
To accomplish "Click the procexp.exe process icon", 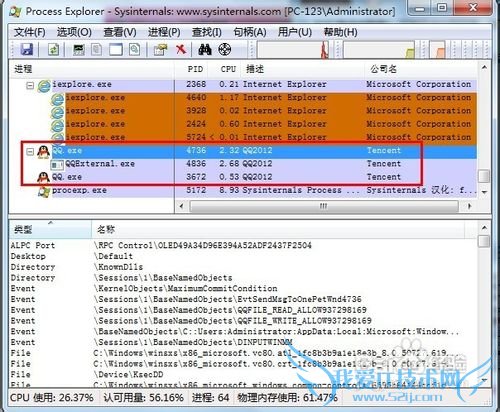I will click(44, 191).
